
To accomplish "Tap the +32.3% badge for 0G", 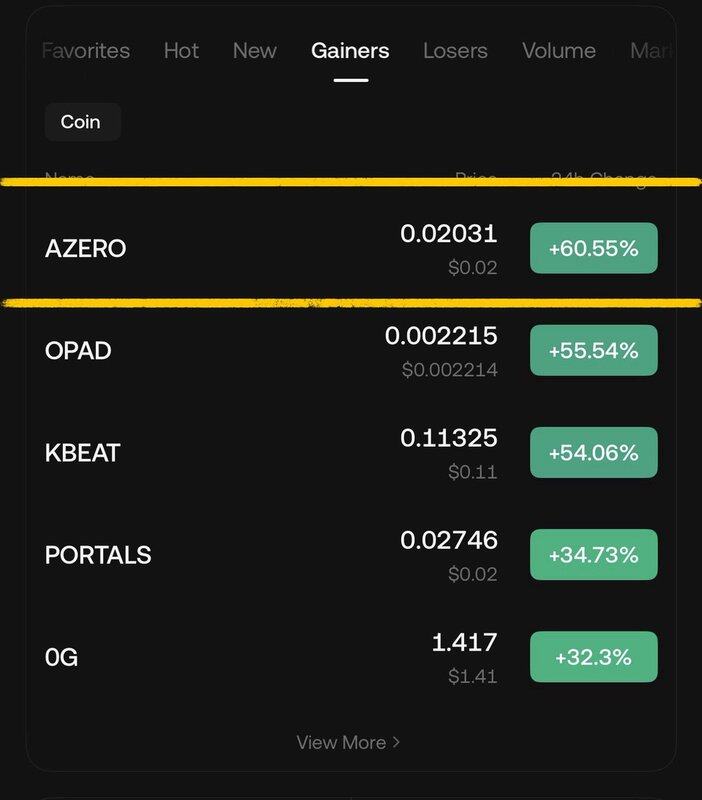I will tap(593, 656).
